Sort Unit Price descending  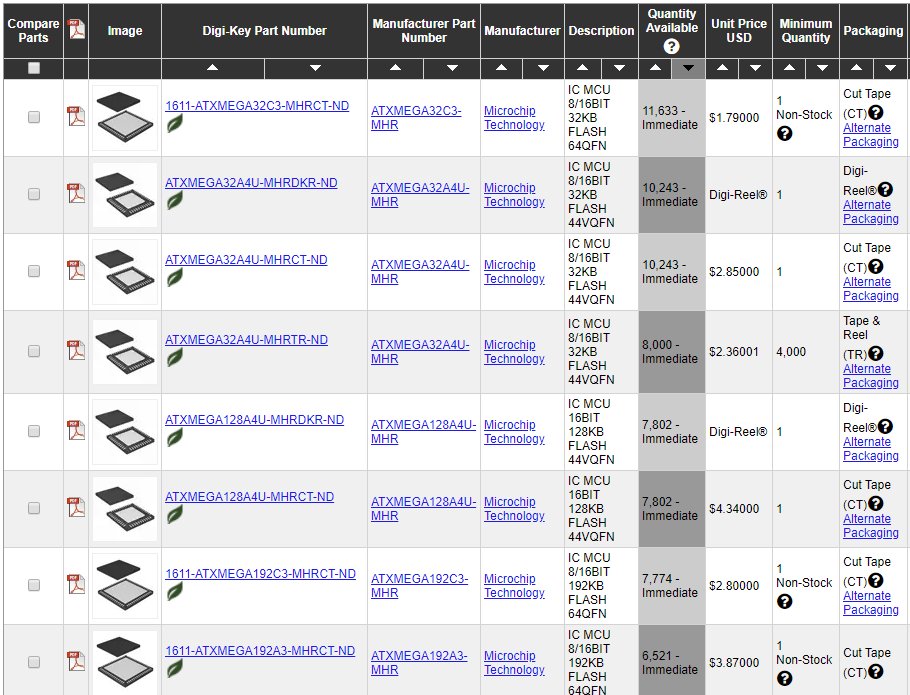(x=755, y=68)
